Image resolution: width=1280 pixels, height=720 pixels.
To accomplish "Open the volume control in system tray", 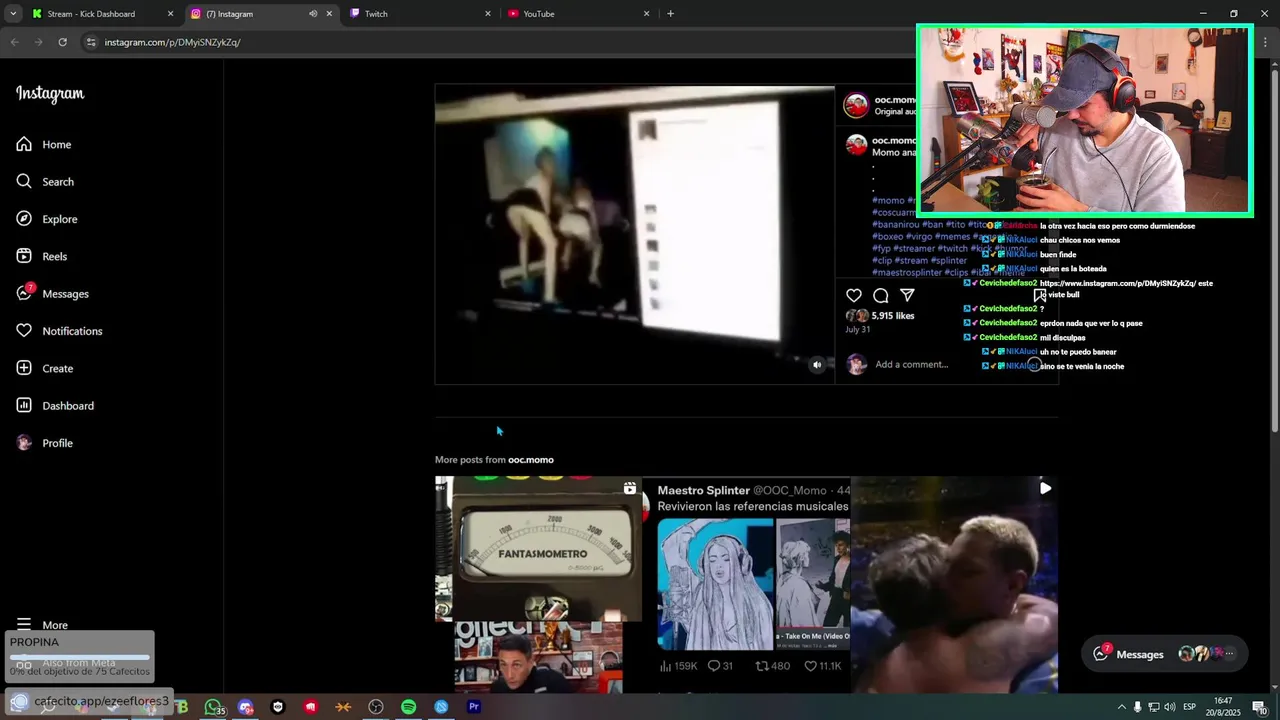I will 1169,707.
